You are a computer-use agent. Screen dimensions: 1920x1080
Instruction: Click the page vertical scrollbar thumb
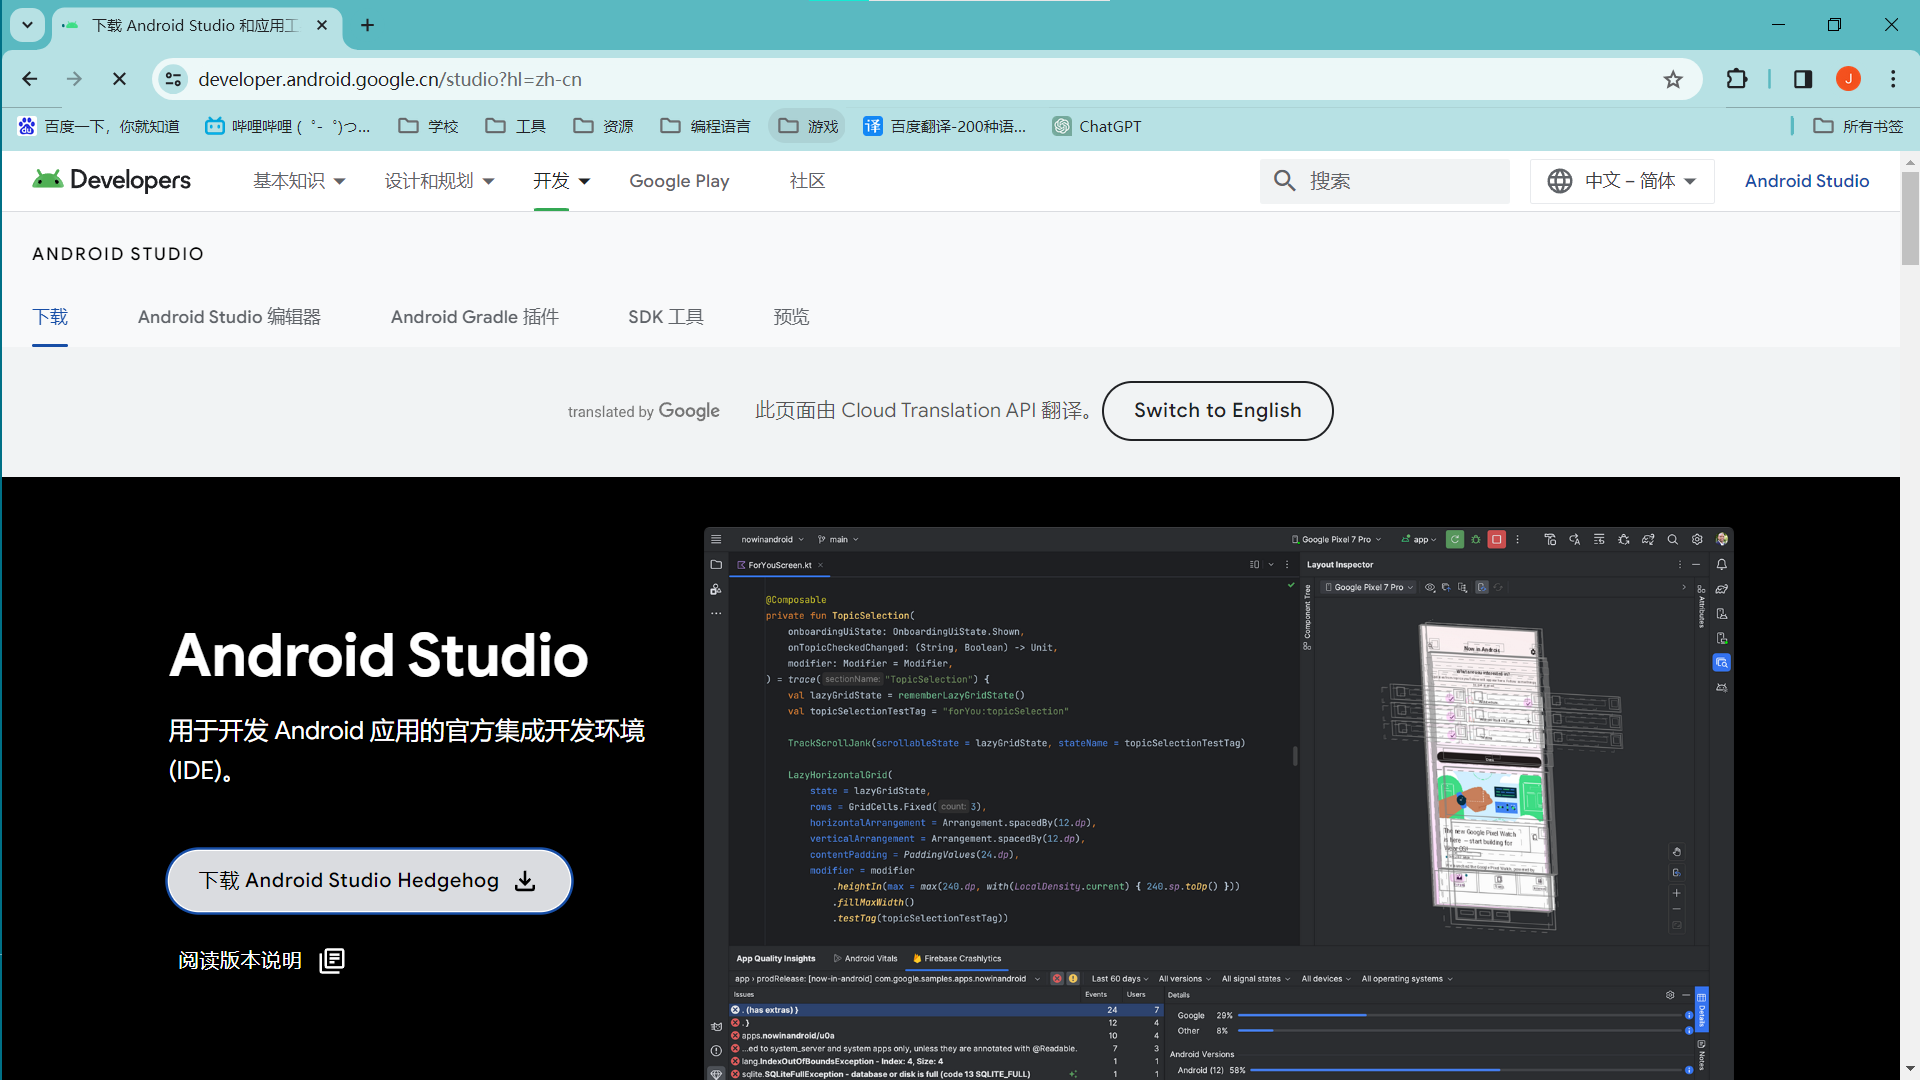pyautogui.click(x=1909, y=218)
